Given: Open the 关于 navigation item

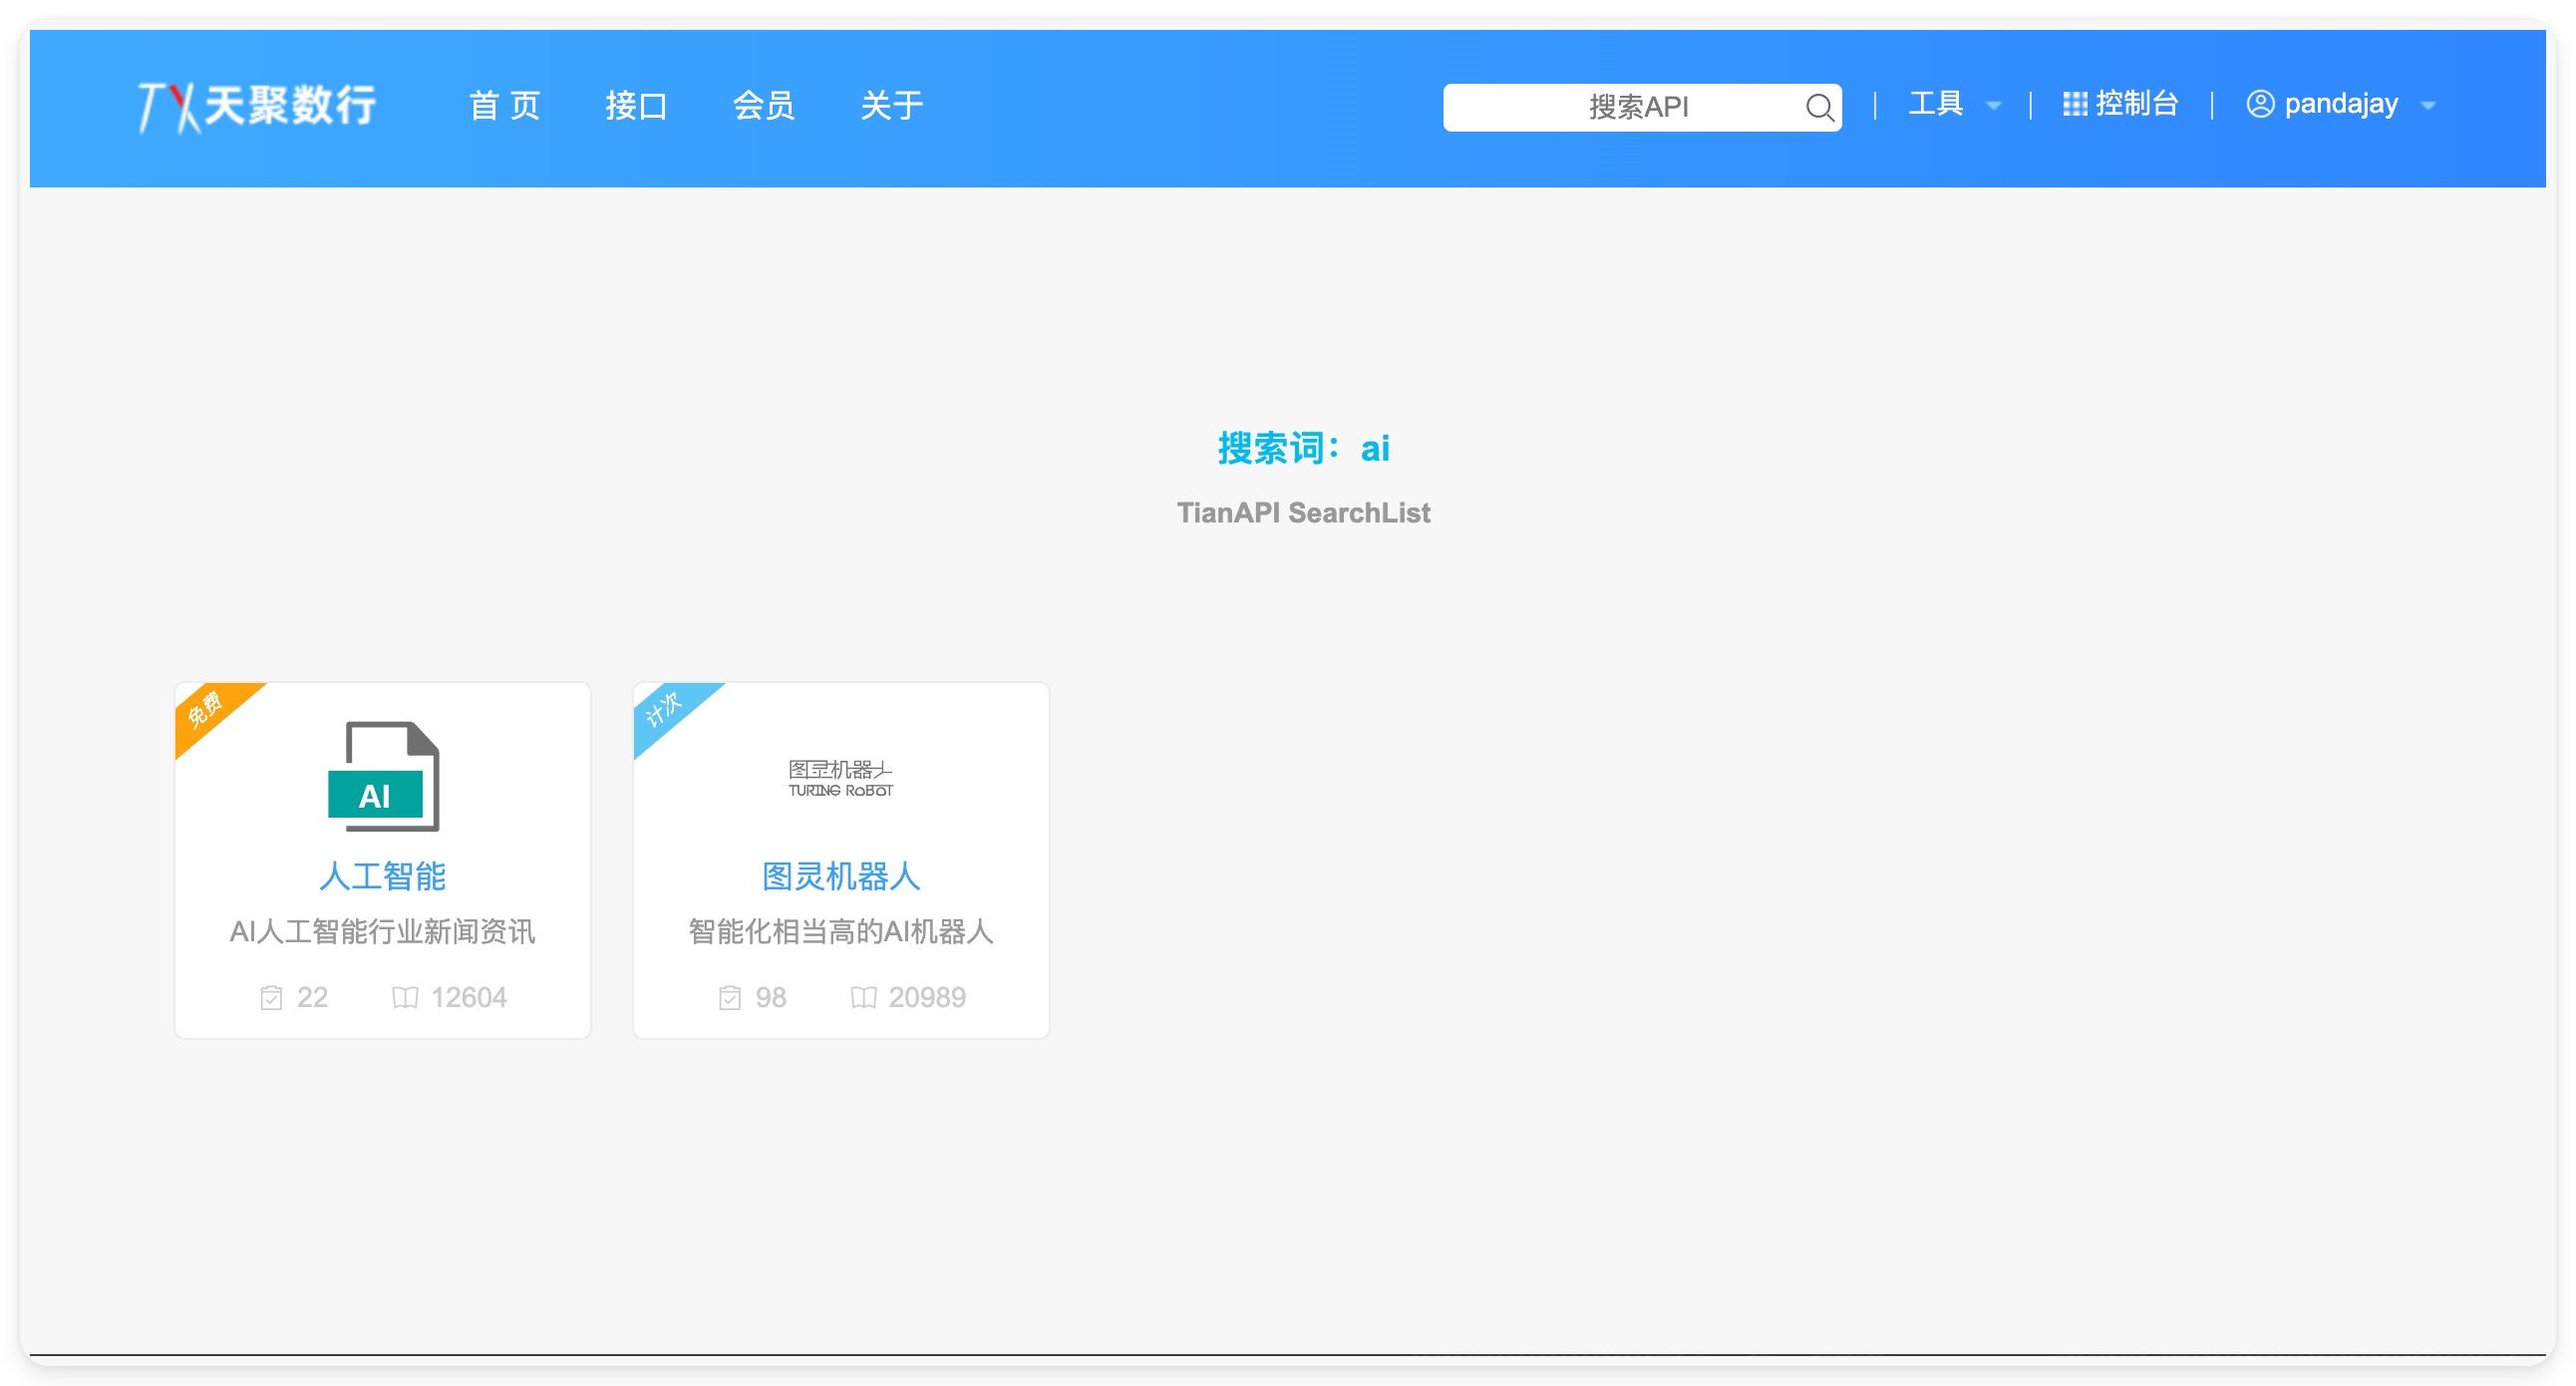Looking at the screenshot, I should coord(891,106).
